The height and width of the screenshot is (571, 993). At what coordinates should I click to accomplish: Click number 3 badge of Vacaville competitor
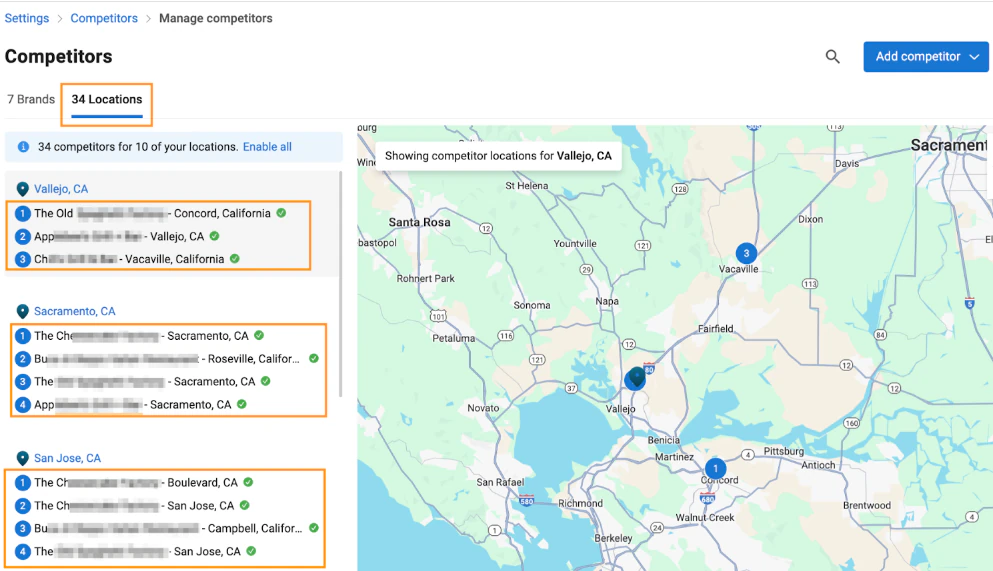pyautogui.click(x=23, y=259)
